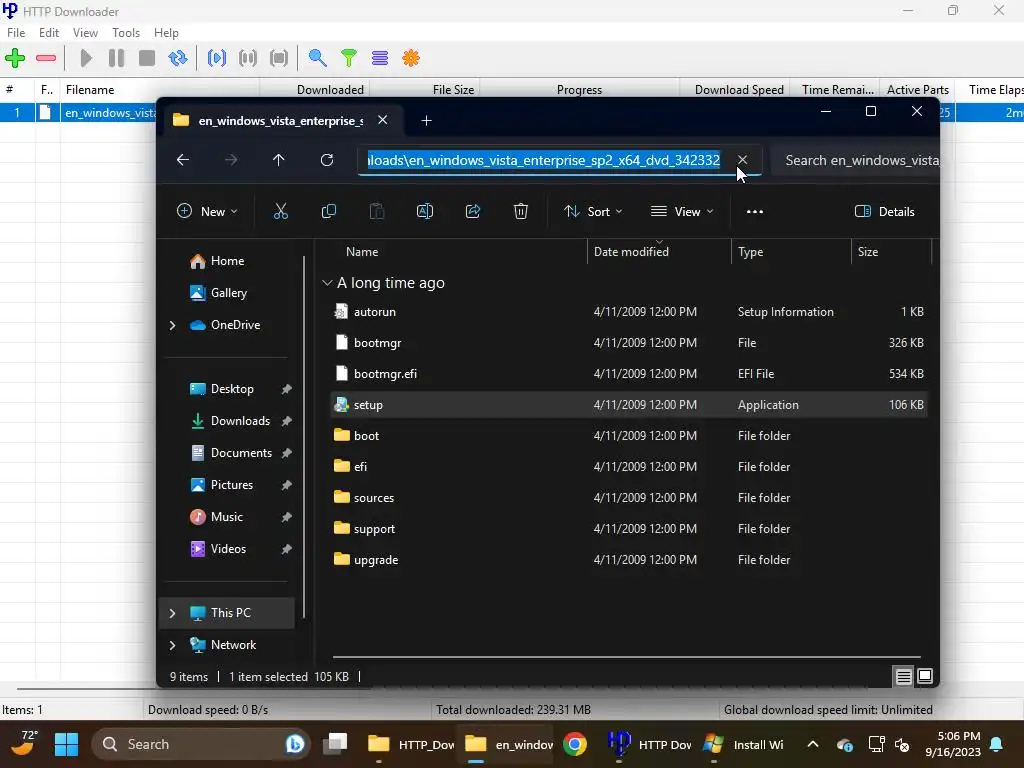The height and width of the screenshot is (768, 1024).
Task: Go up one folder level
Action: pyautogui.click(x=279, y=160)
